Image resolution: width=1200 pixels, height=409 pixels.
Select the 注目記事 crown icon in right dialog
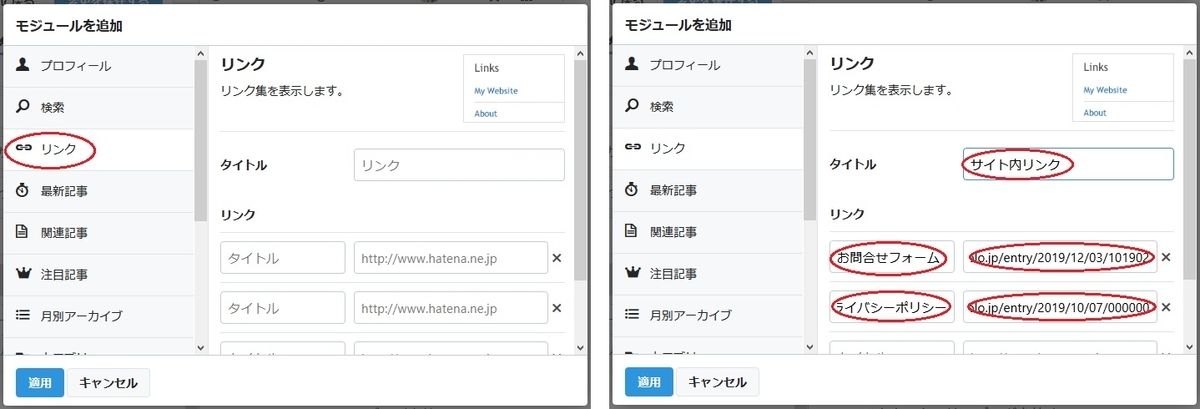(x=632, y=273)
